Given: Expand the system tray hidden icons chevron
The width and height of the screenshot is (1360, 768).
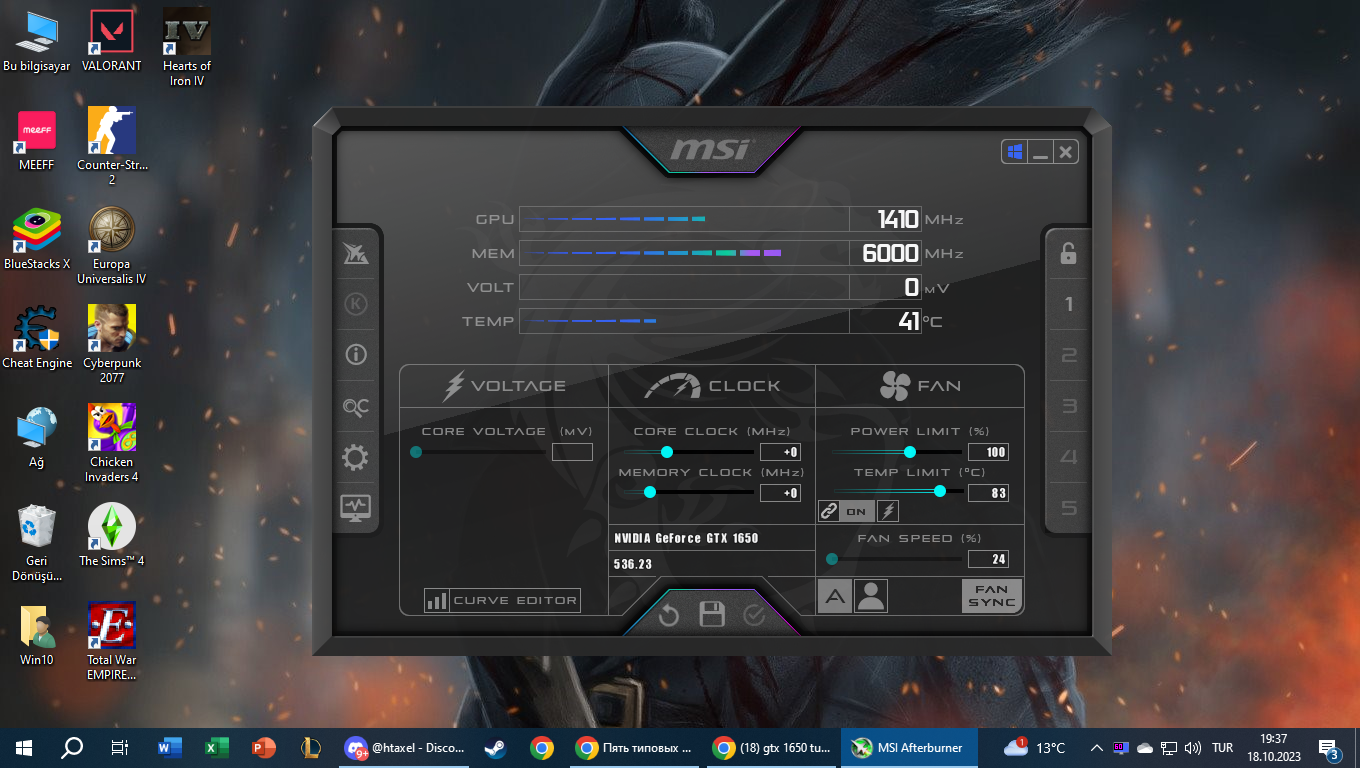Looking at the screenshot, I should pyautogui.click(x=1097, y=747).
